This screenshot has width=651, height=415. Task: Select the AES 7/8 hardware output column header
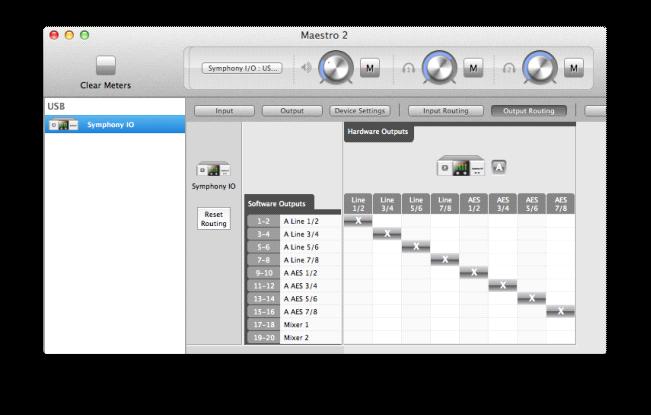tap(561, 204)
